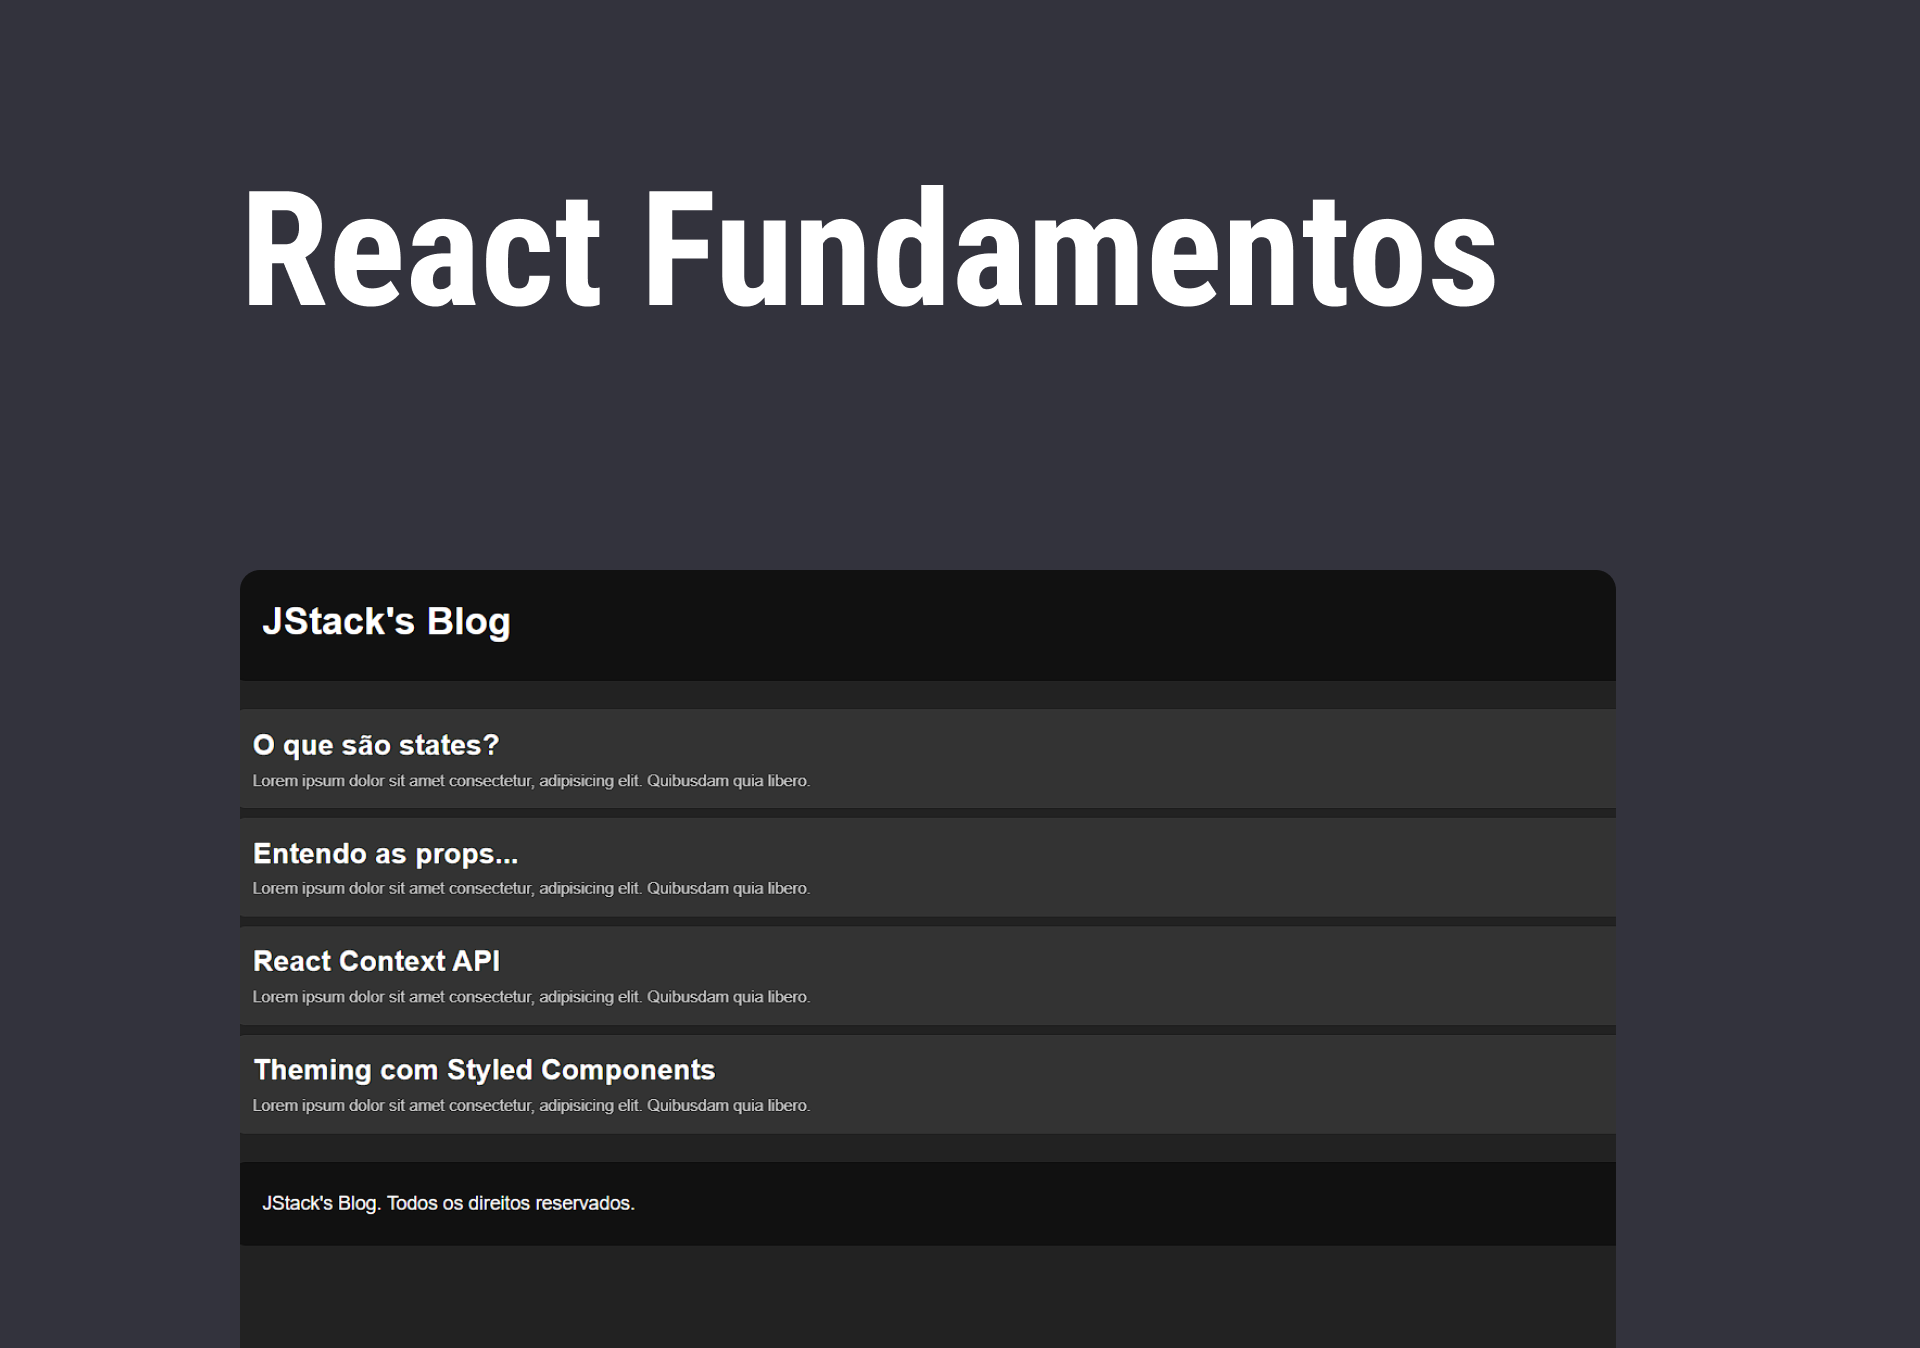Open the 'Theming com Styled Components' post

484,1070
